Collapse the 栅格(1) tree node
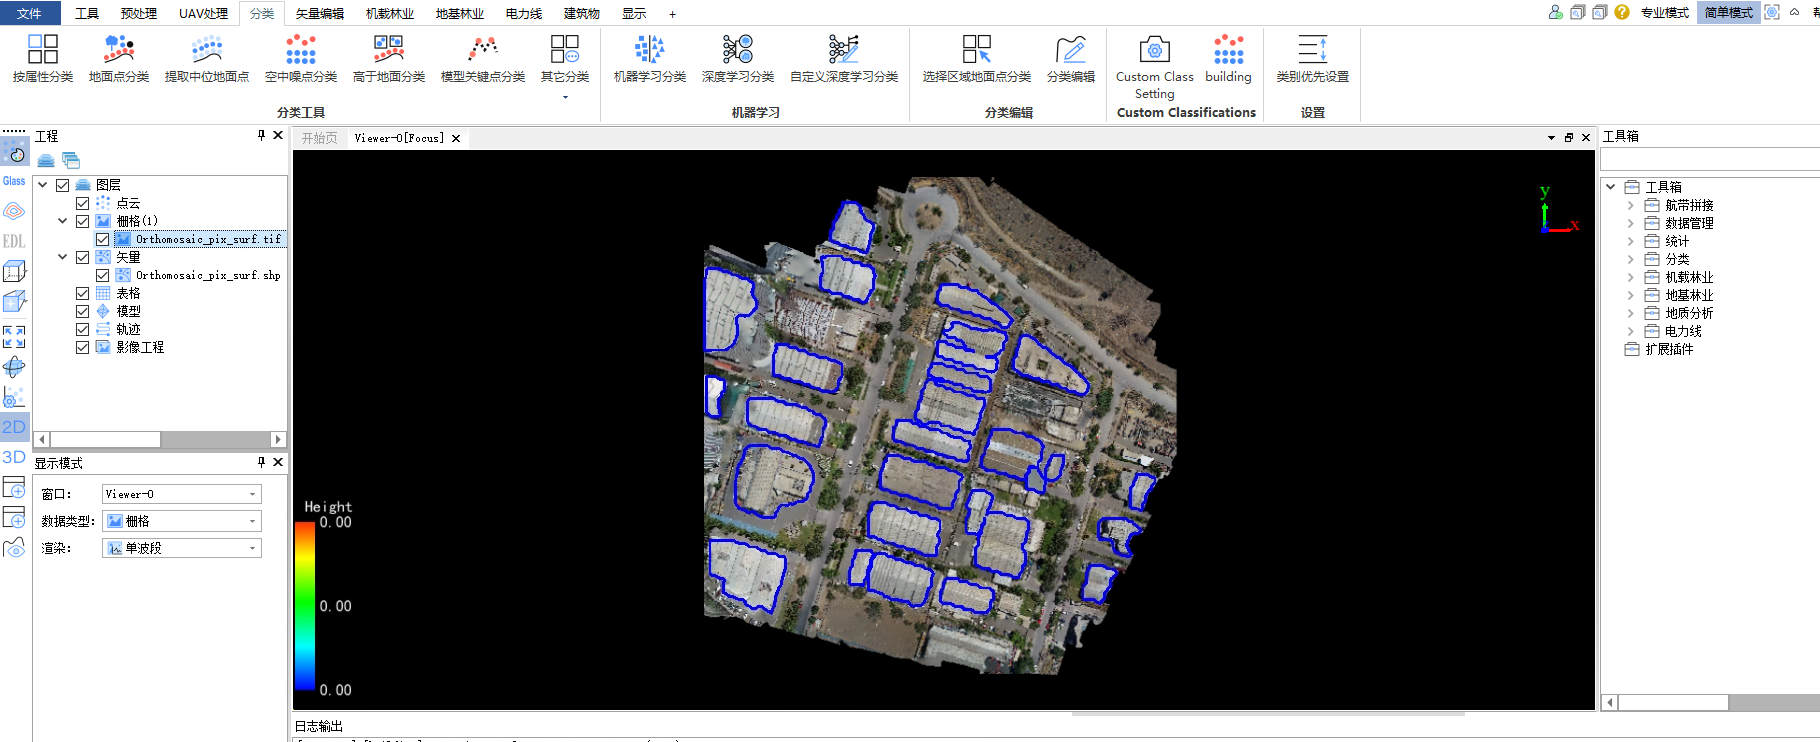The width and height of the screenshot is (1820, 742). (63, 221)
